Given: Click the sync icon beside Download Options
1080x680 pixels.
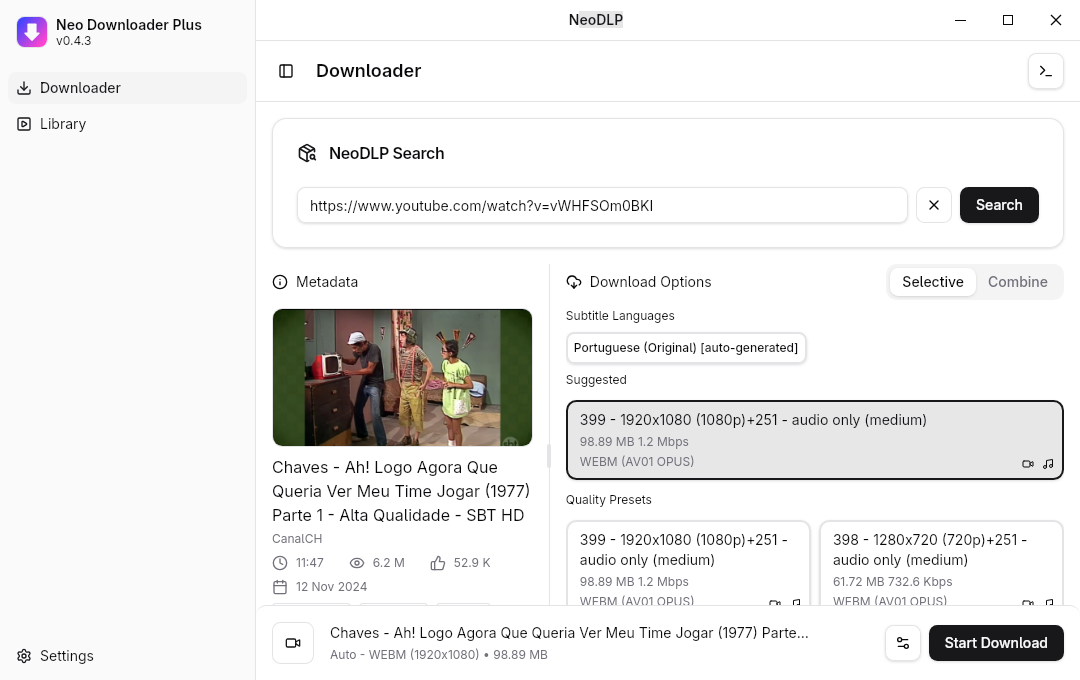Looking at the screenshot, I should click(x=573, y=282).
